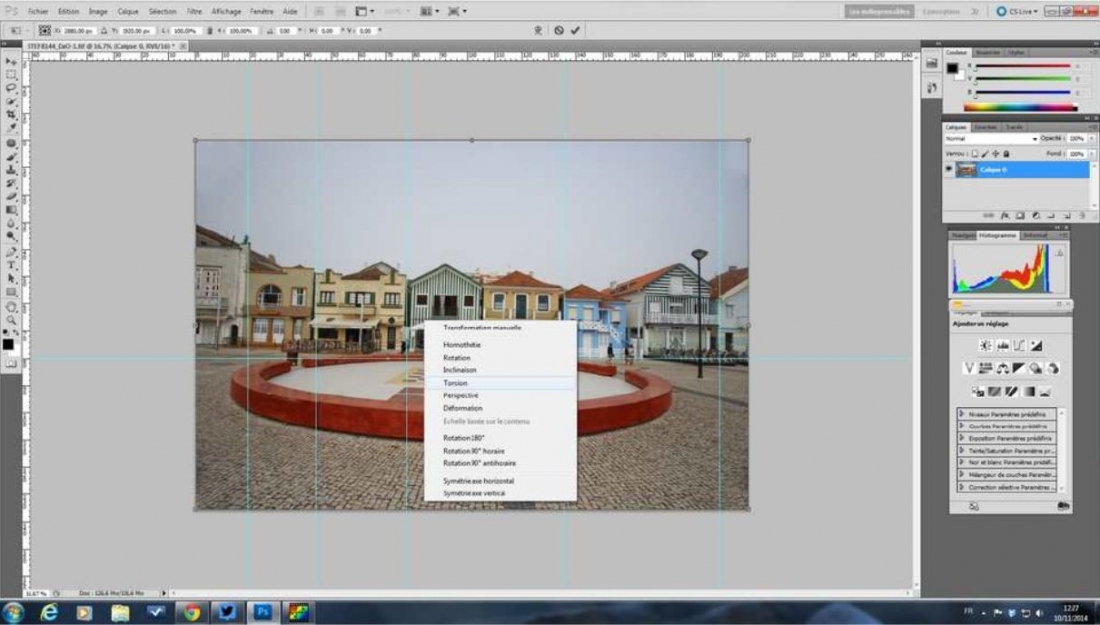
Task: Add a Curves adjustment from Ajouter un réglage
Action: point(1019,345)
